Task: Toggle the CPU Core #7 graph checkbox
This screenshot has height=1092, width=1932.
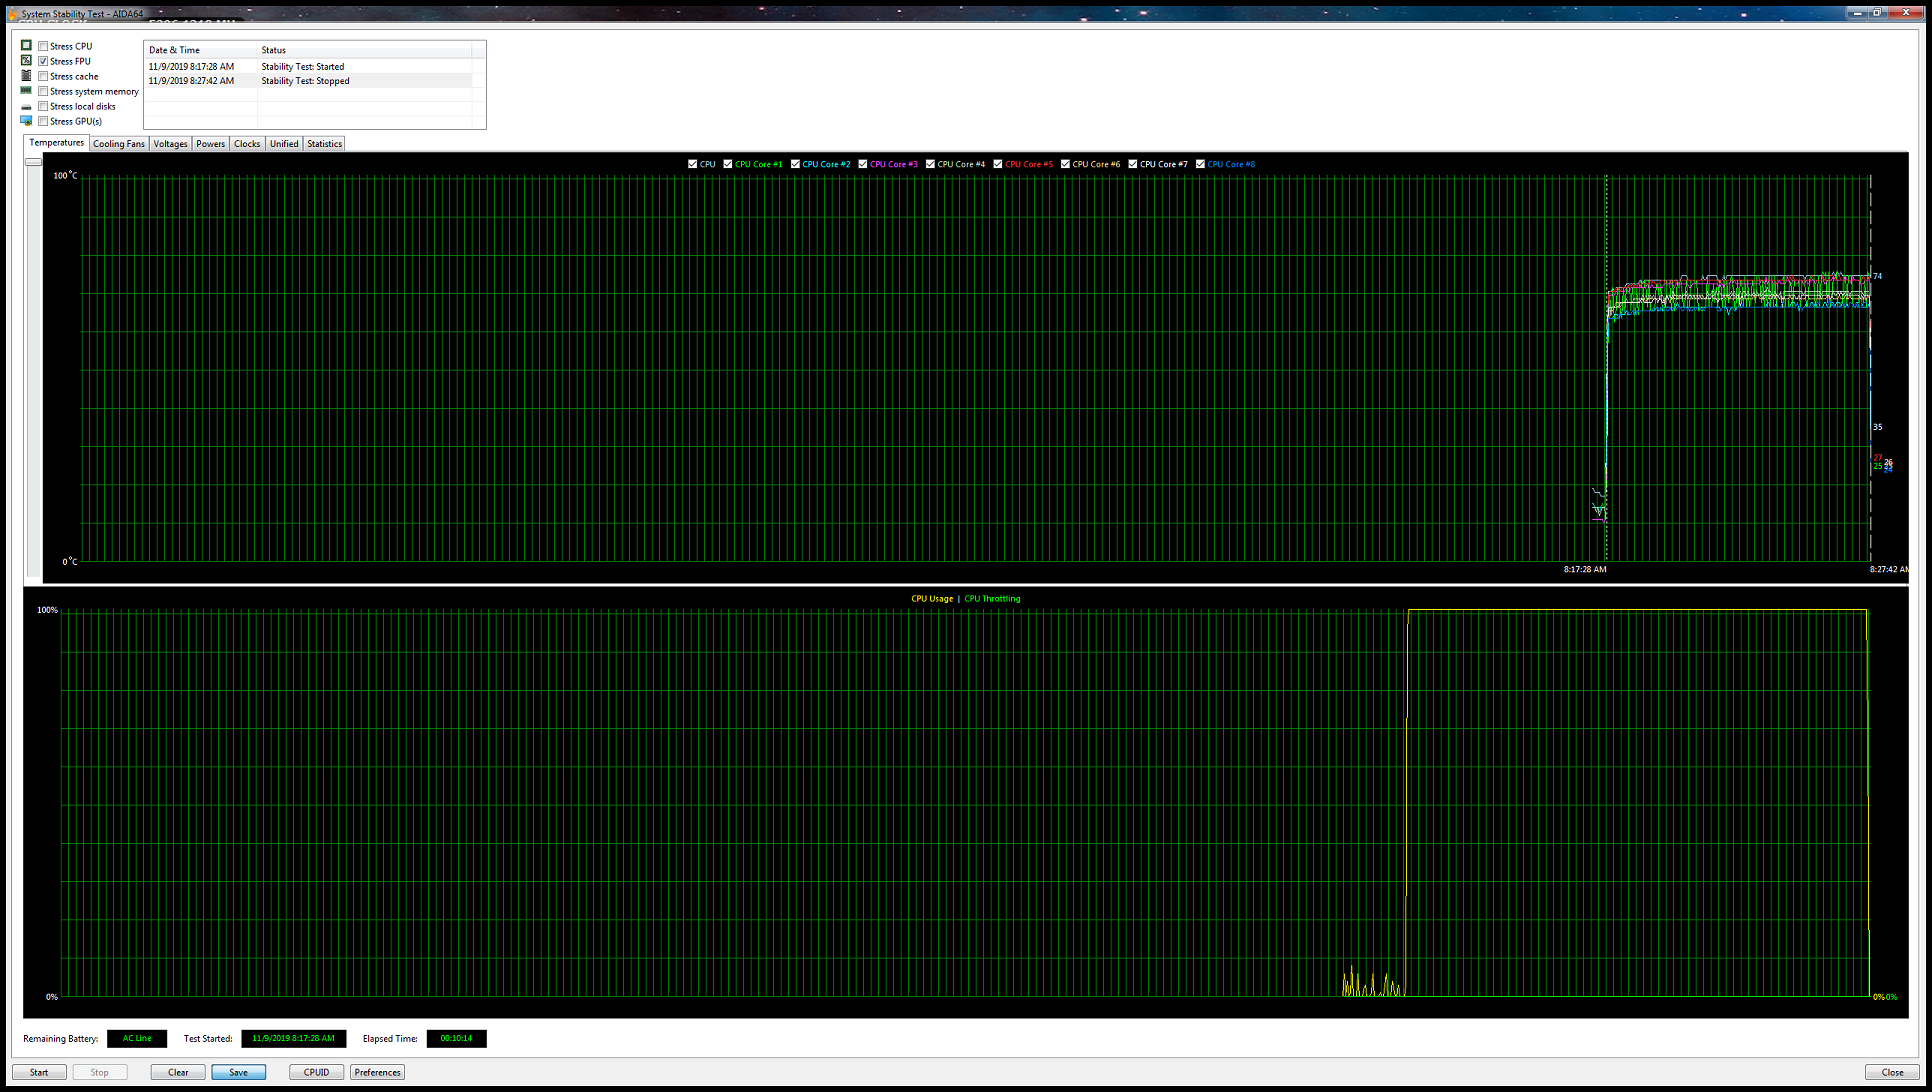Action: (x=1133, y=164)
